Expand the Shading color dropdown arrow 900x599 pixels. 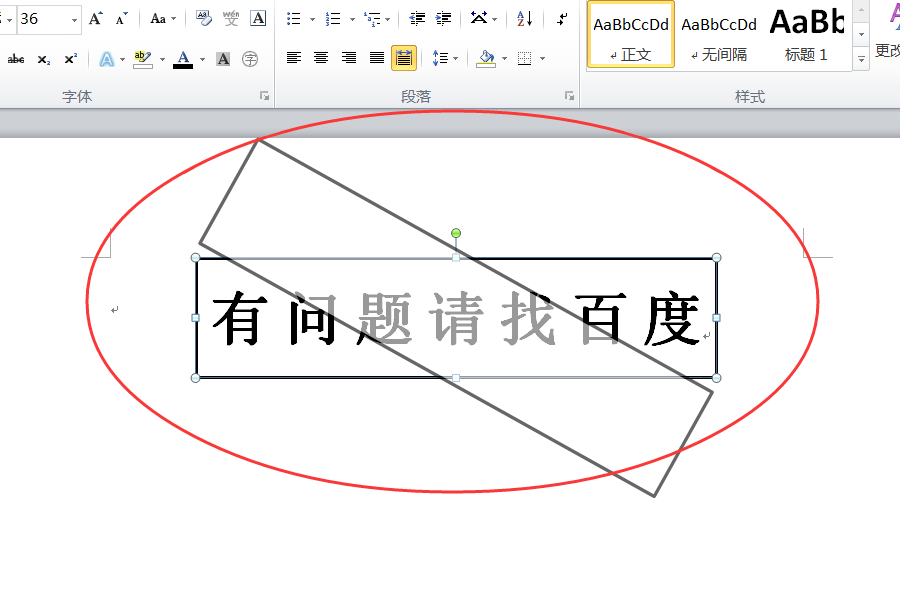[x=505, y=59]
